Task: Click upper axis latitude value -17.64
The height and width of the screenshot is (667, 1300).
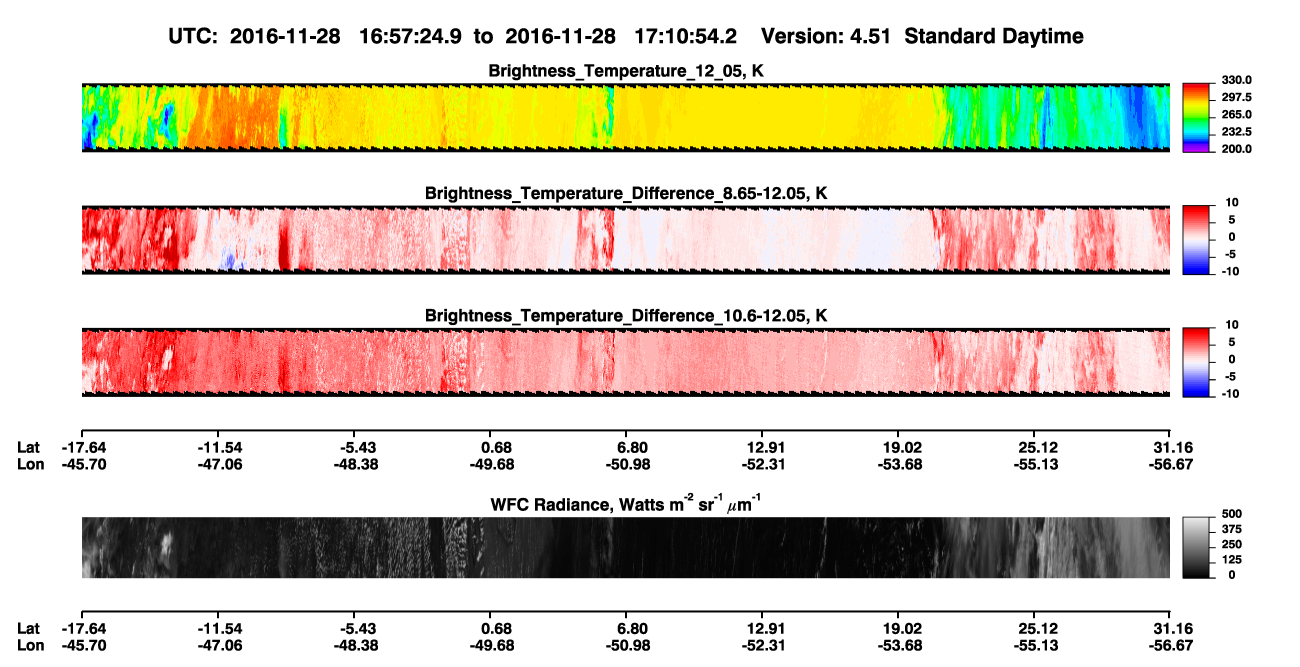Action: click(82, 447)
